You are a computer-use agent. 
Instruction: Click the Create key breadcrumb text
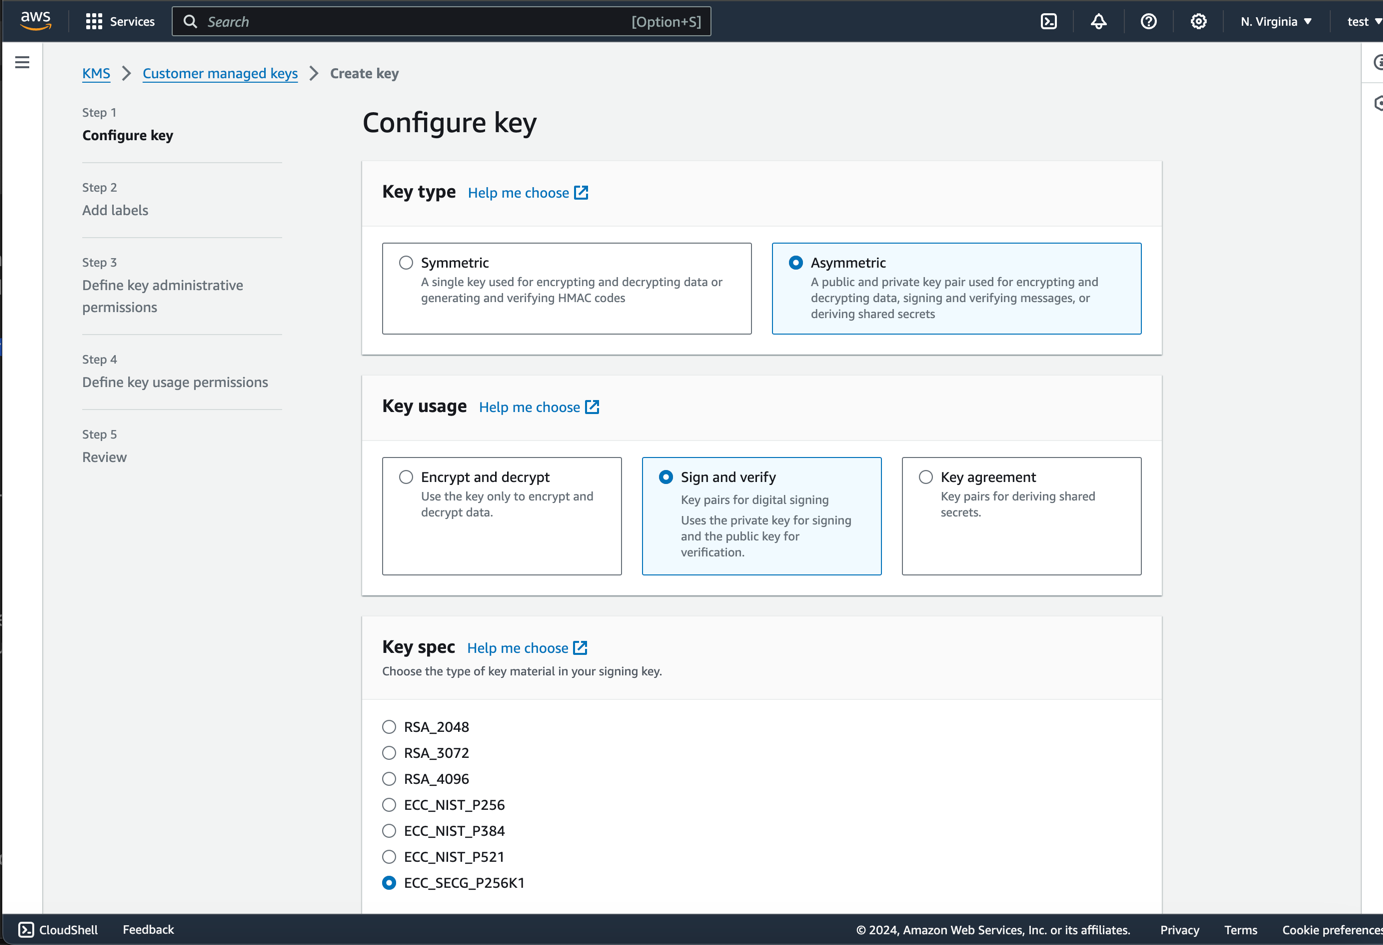(x=364, y=73)
